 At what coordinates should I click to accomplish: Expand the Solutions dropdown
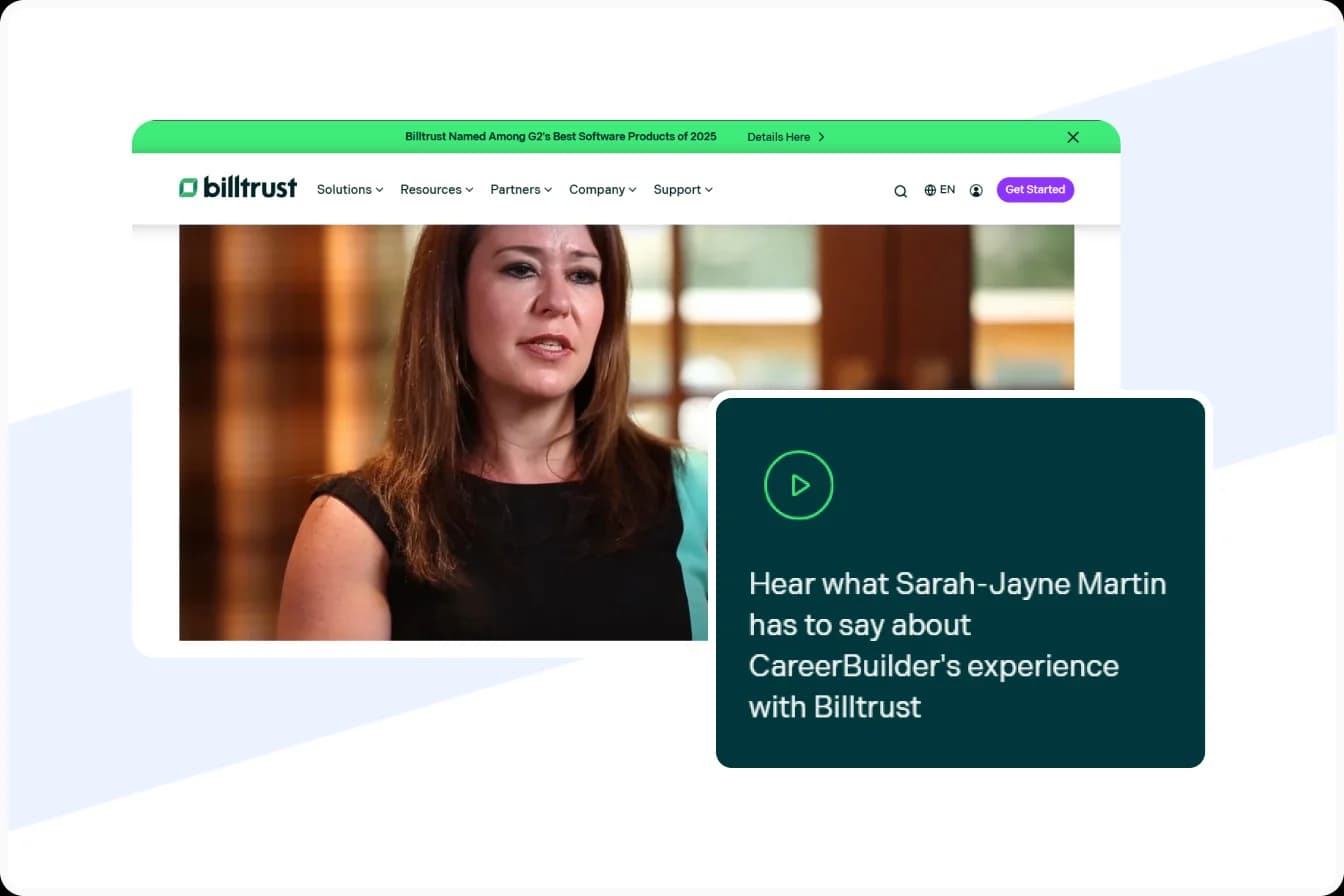pyautogui.click(x=349, y=189)
